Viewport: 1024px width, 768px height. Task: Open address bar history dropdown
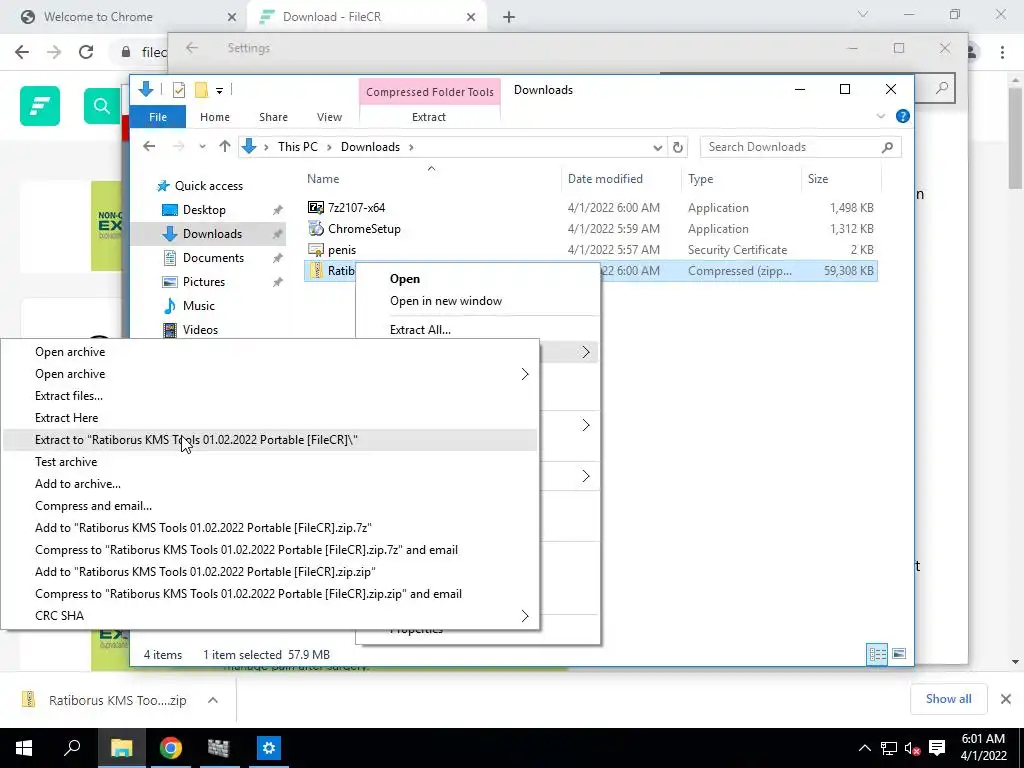657,148
